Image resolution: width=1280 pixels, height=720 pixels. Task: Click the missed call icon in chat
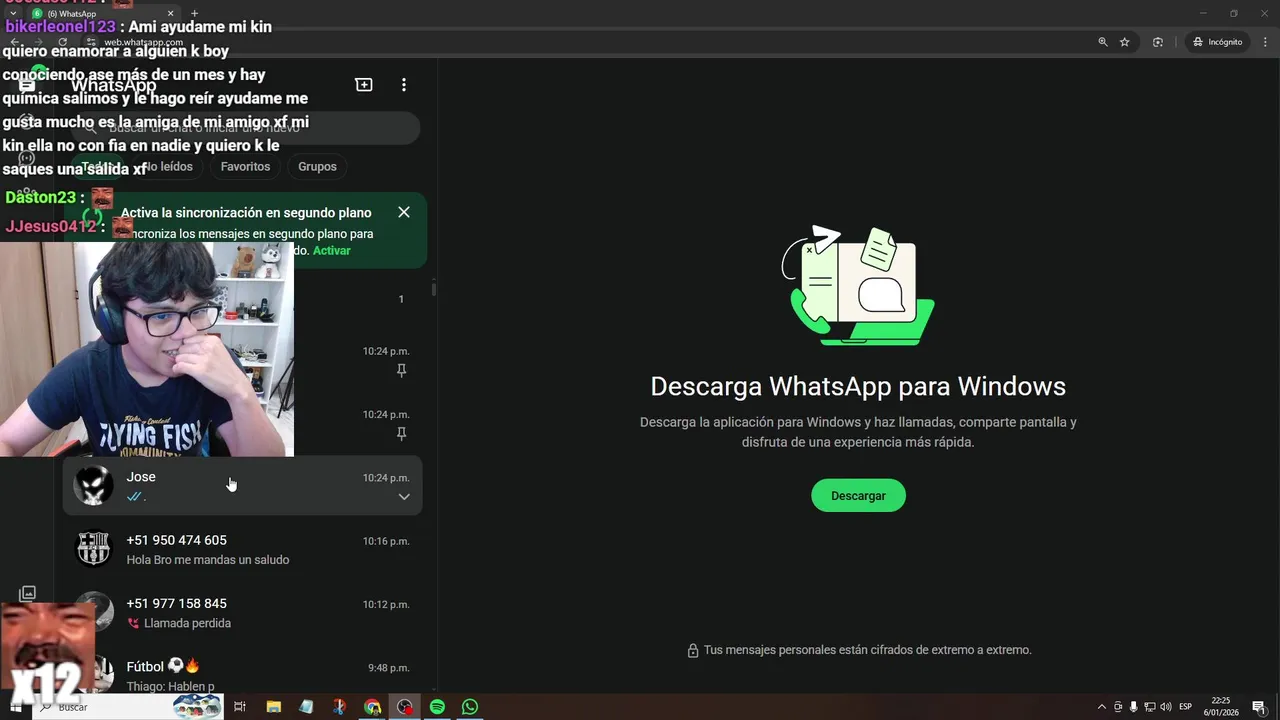point(133,623)
